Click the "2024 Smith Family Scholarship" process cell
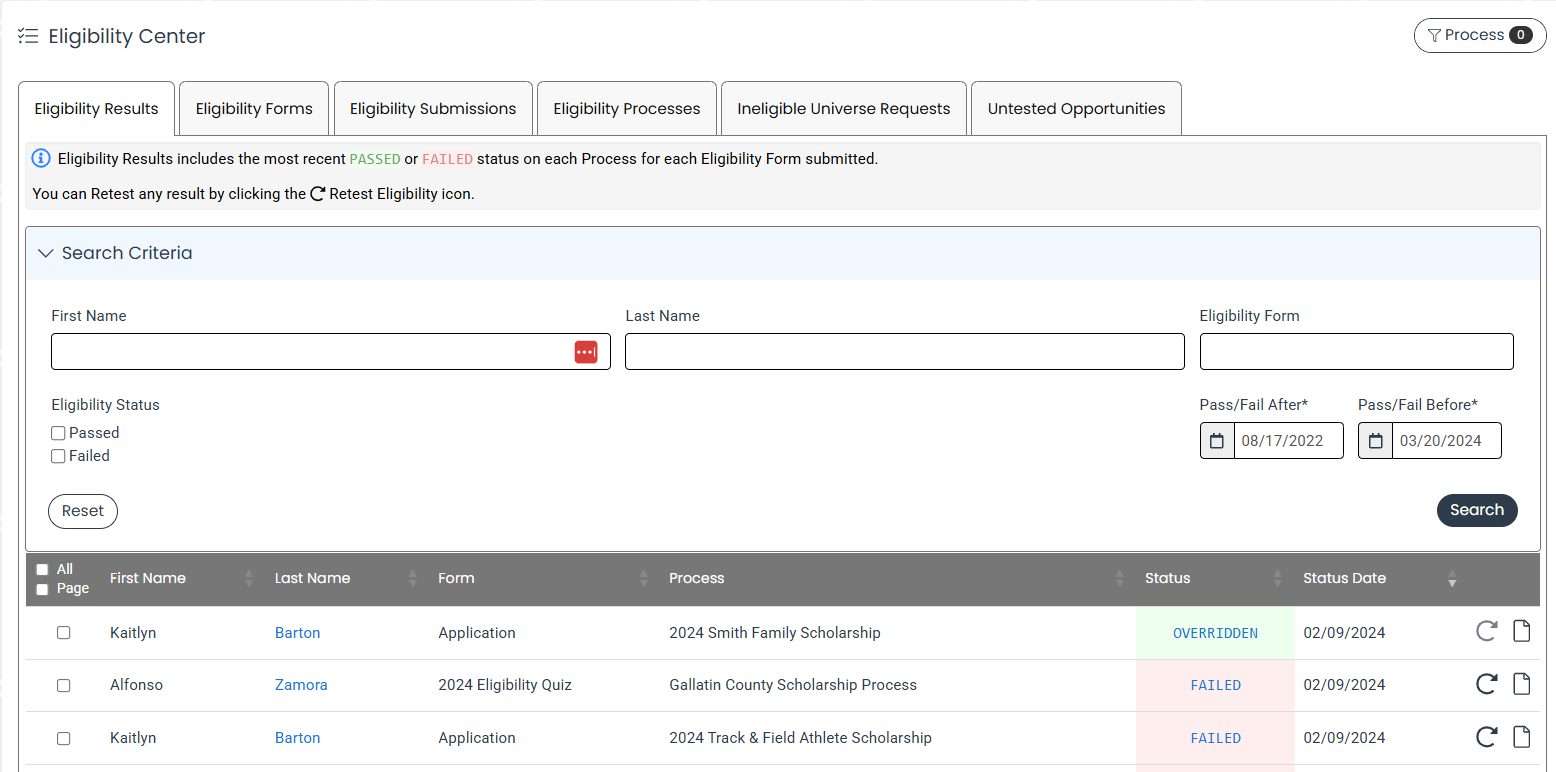Screen dimensions: 1556x772 775,633
